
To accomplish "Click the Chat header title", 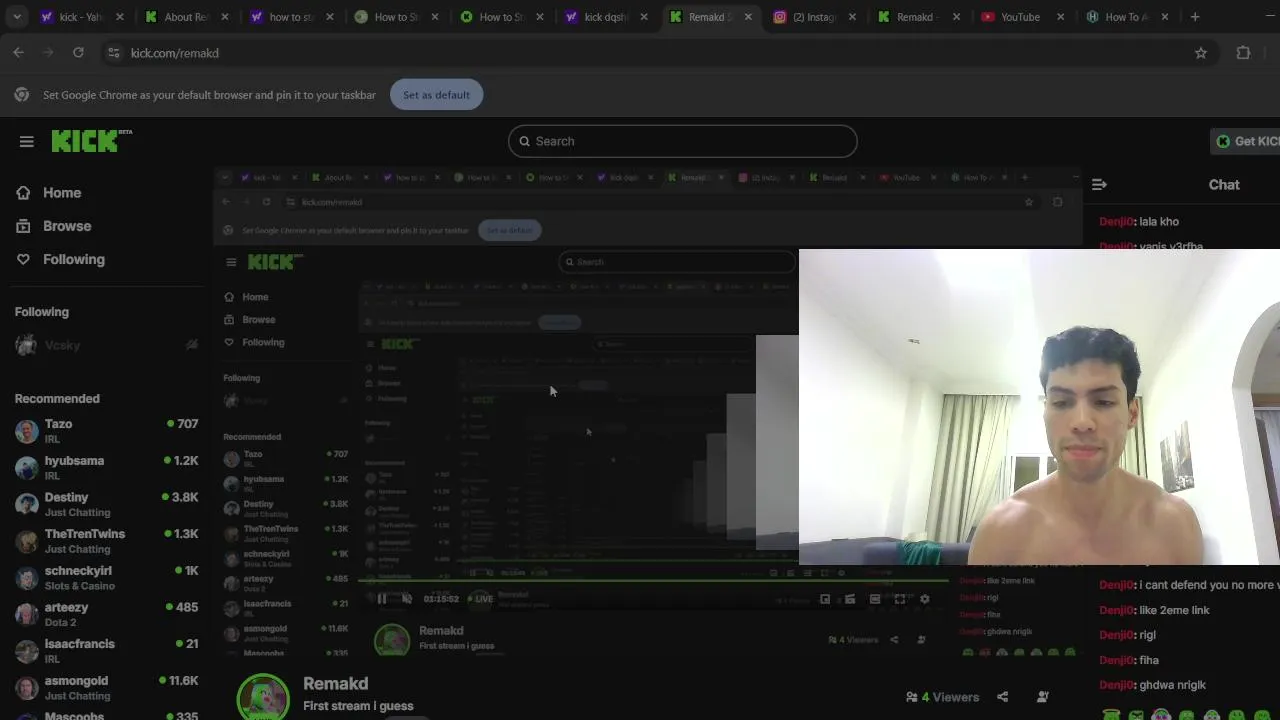I will (1224, 184).
